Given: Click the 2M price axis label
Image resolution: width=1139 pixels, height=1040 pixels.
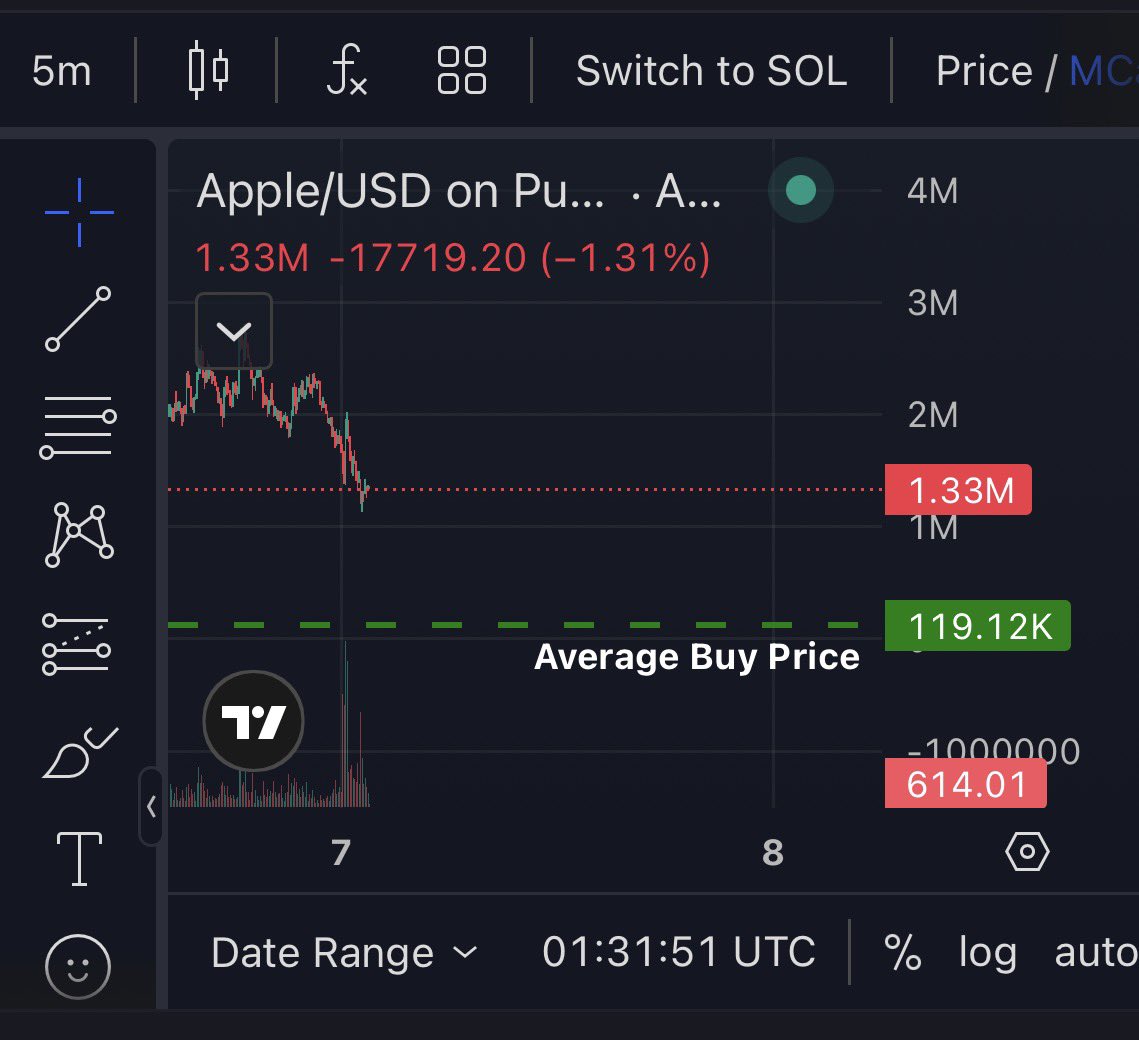Looking at the screenshot, I should click(933, 415).
